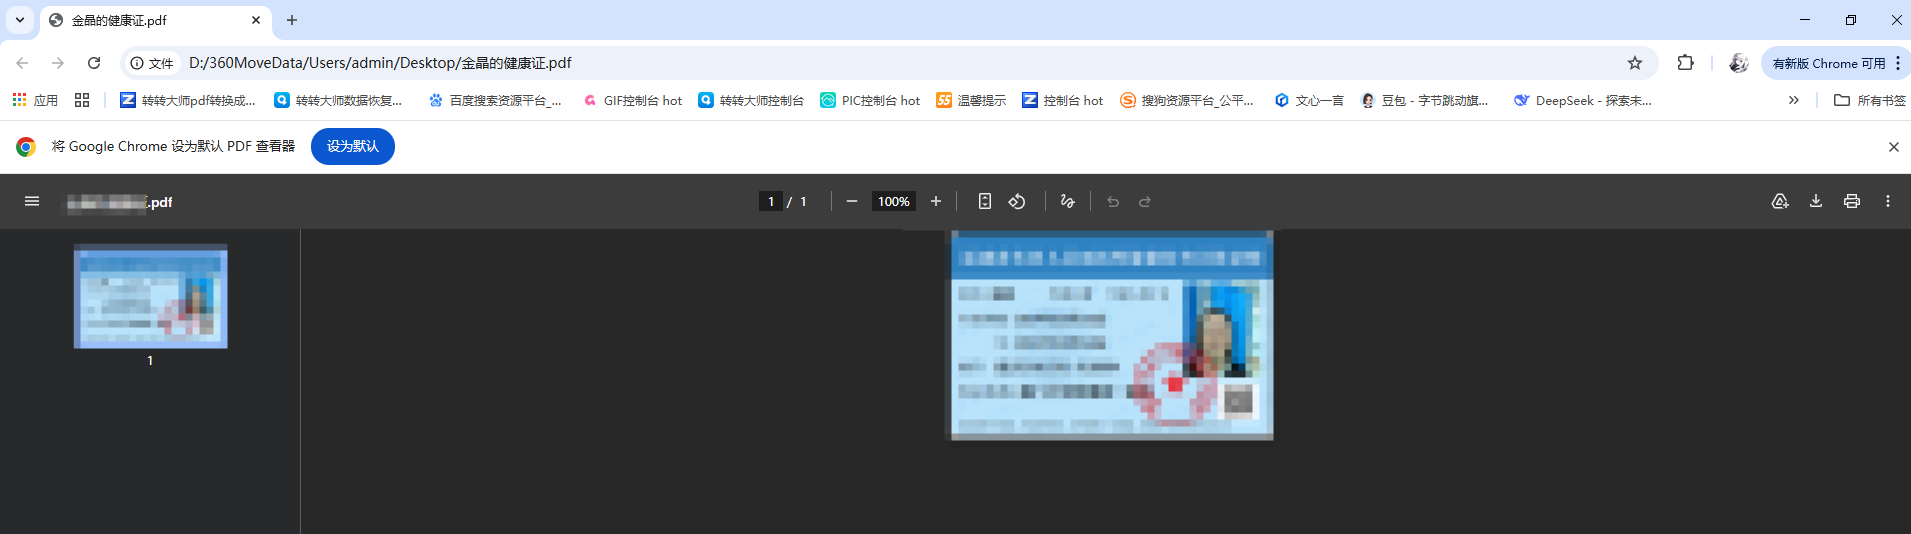Screen dimensions: 1911x534
Task: Open the Chrome profile avatar
Action: click(1739, 63)
